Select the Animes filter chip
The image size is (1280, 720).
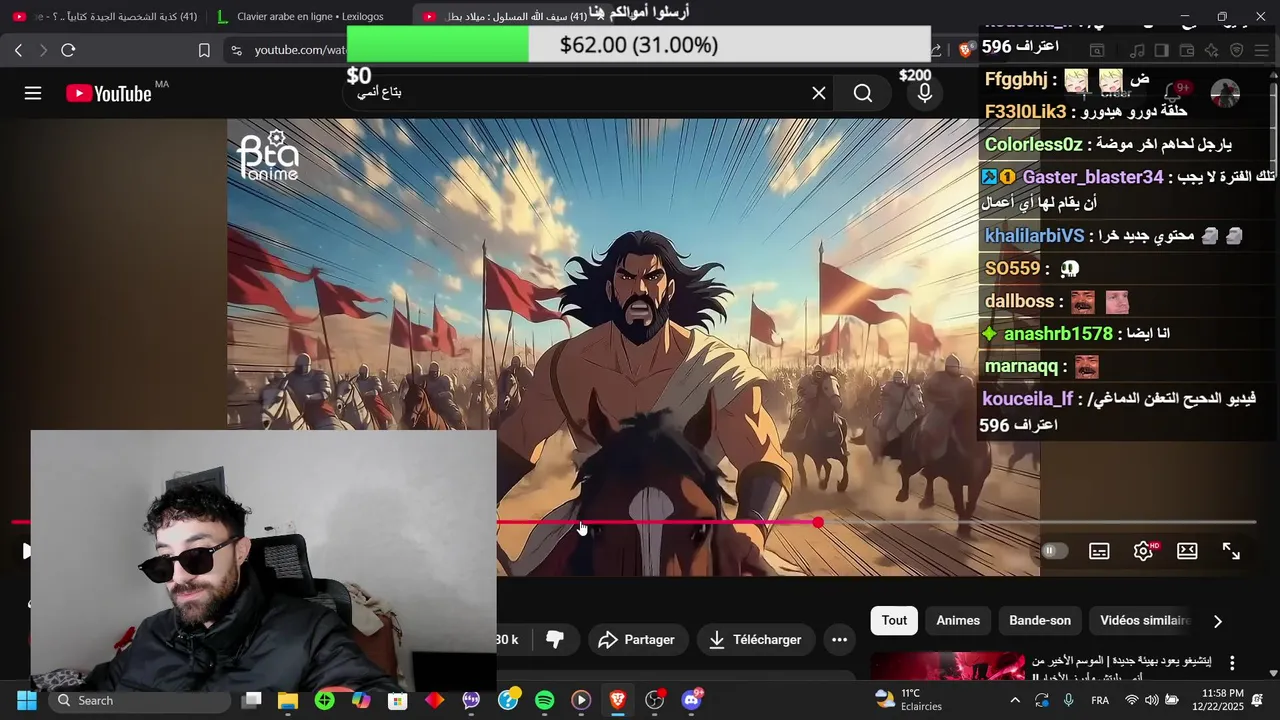[x=958, y=620]
